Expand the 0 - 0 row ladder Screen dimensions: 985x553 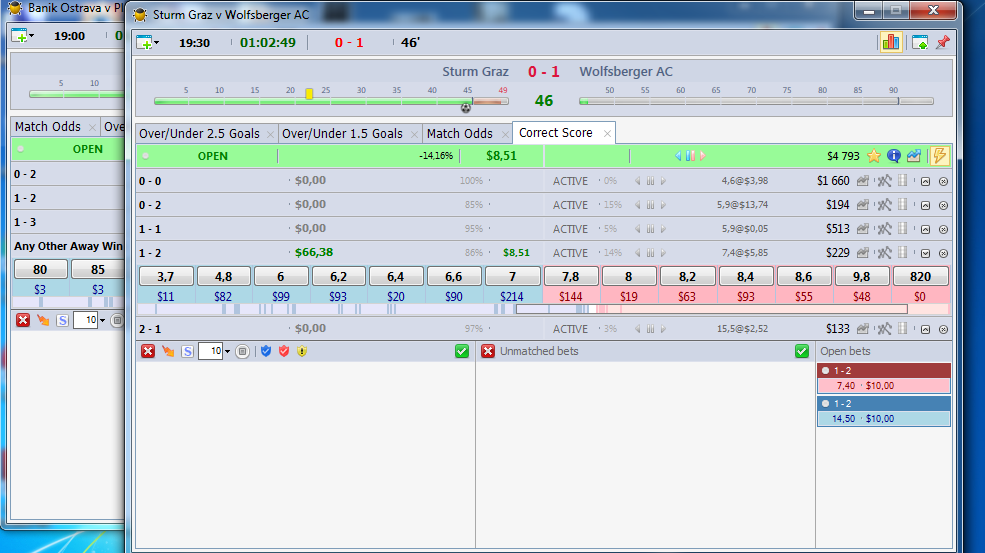[925, 182]
